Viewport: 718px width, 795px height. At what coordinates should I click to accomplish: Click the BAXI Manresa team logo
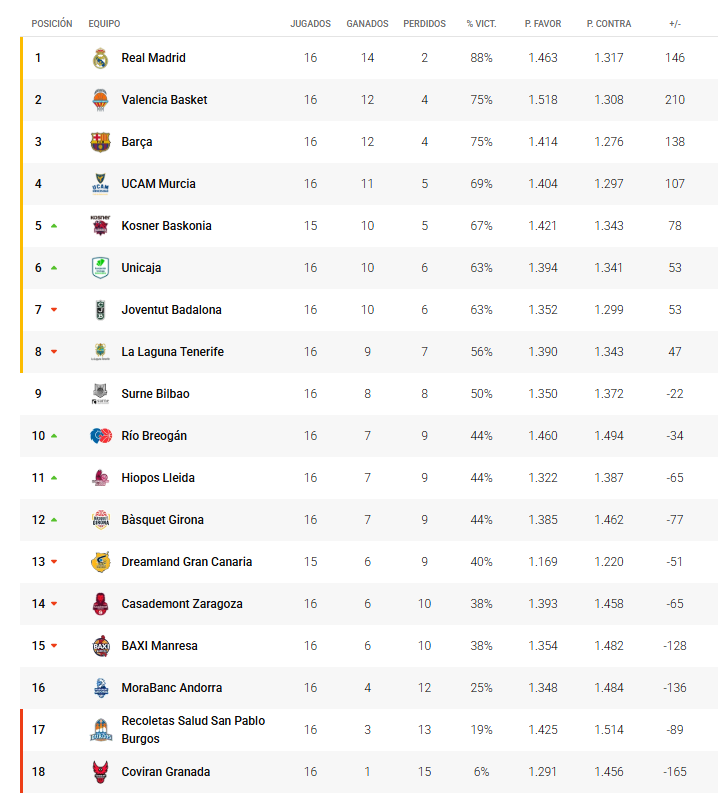(100, 646)
